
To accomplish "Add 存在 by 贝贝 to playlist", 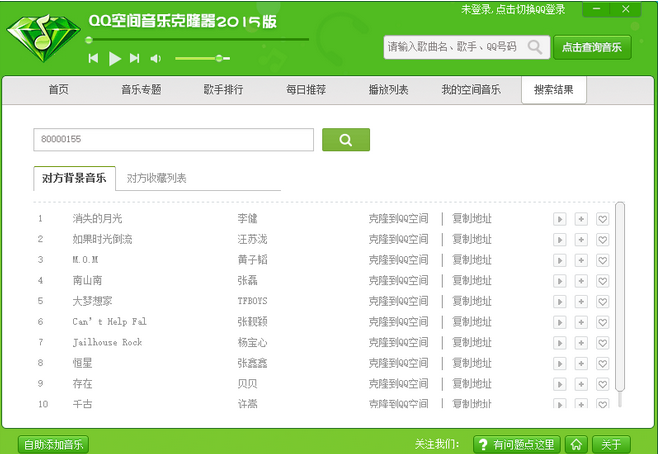I will (581, 384).
